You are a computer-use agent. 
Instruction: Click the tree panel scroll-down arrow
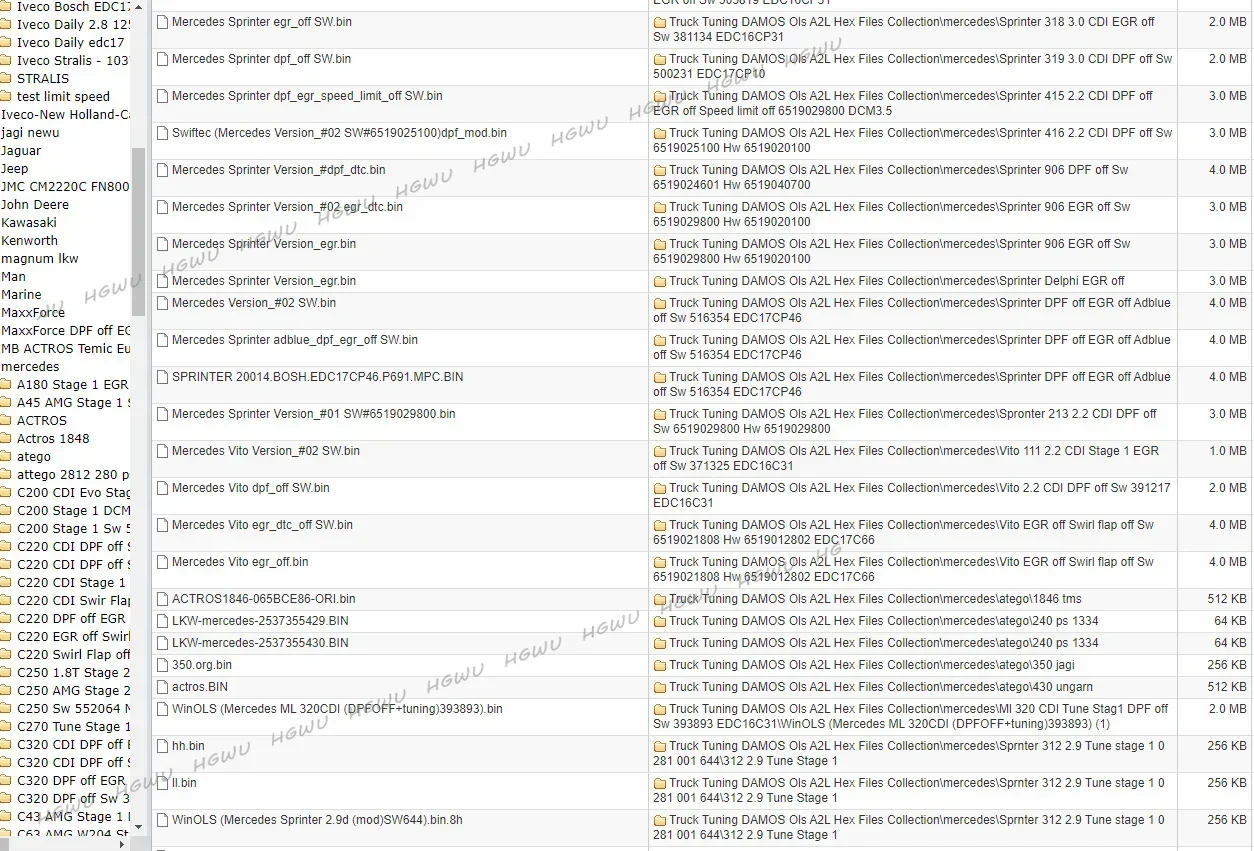pos(138,826)
